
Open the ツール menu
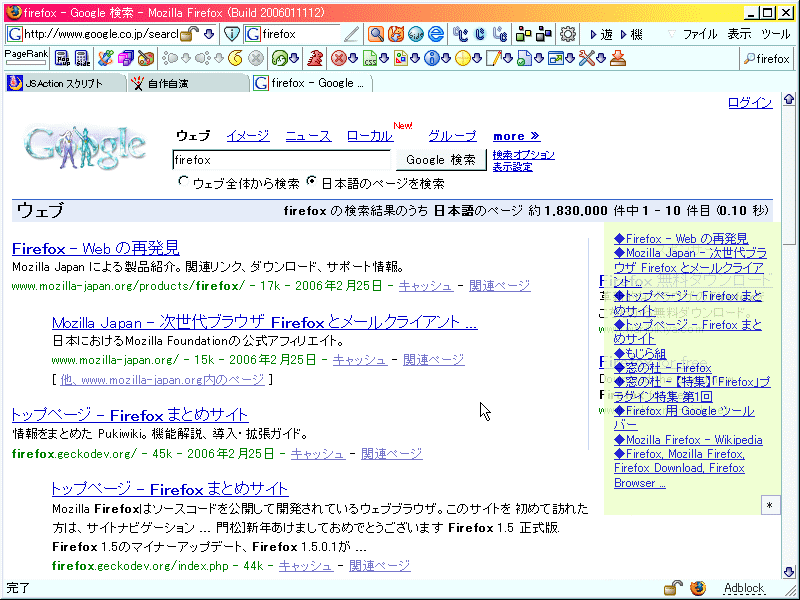pos(776,34)
